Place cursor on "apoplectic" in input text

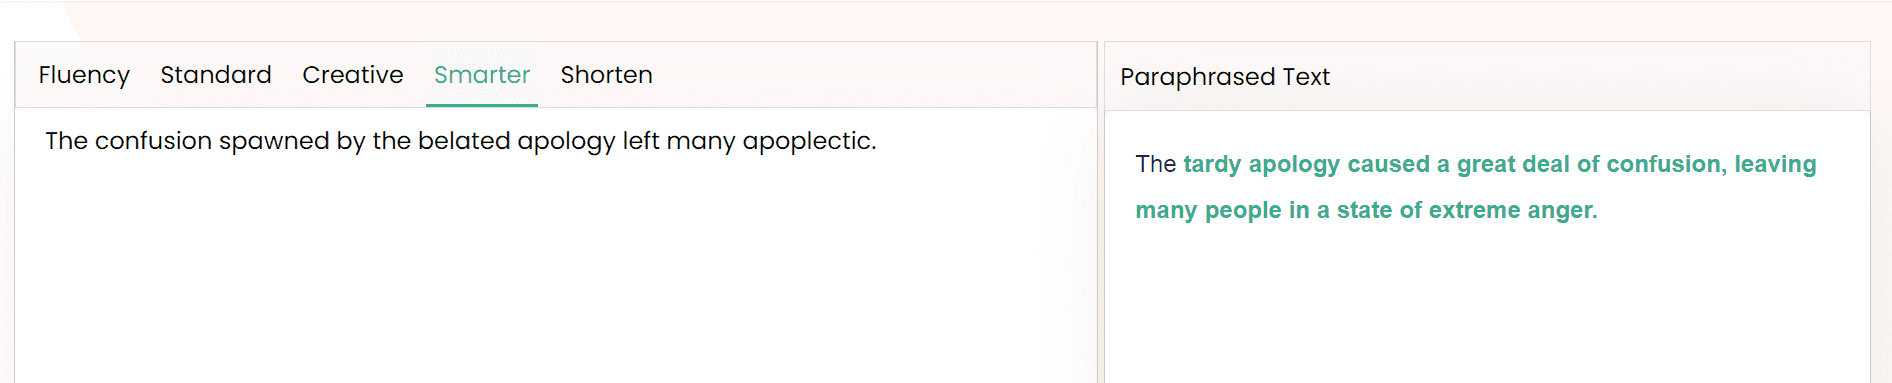pos(806,141)
